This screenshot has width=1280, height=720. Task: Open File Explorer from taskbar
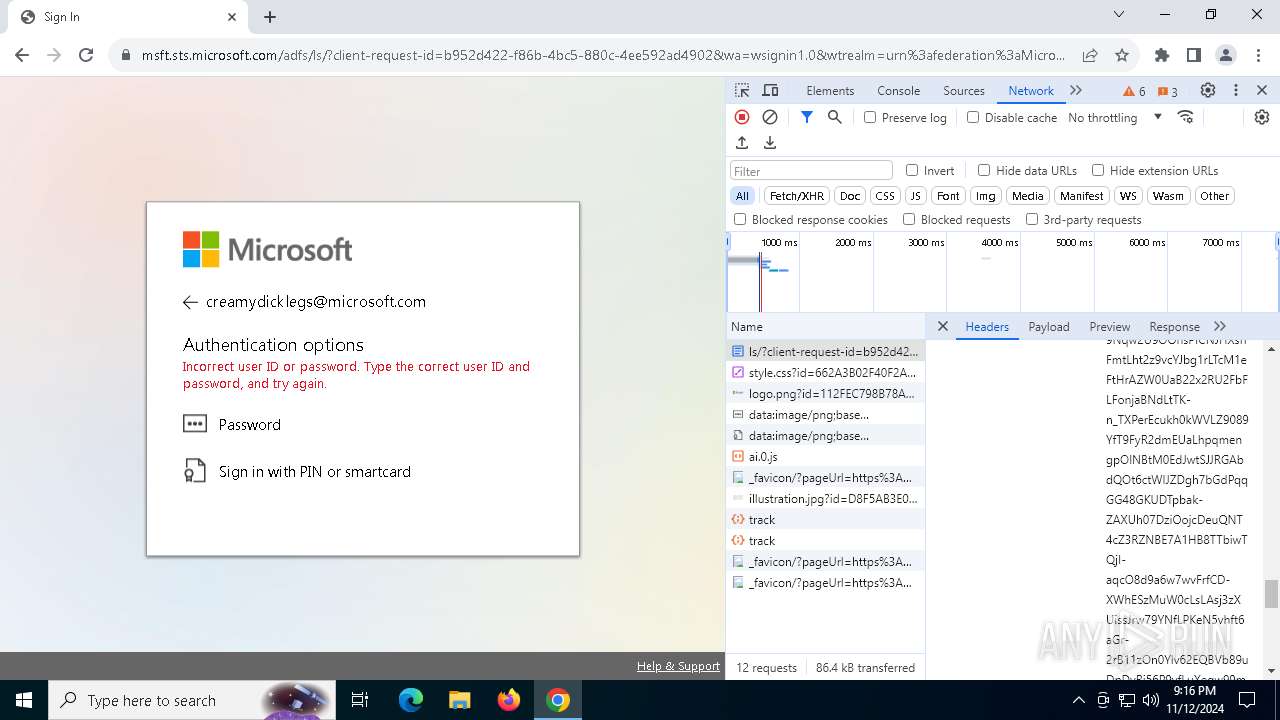(459, 700)
